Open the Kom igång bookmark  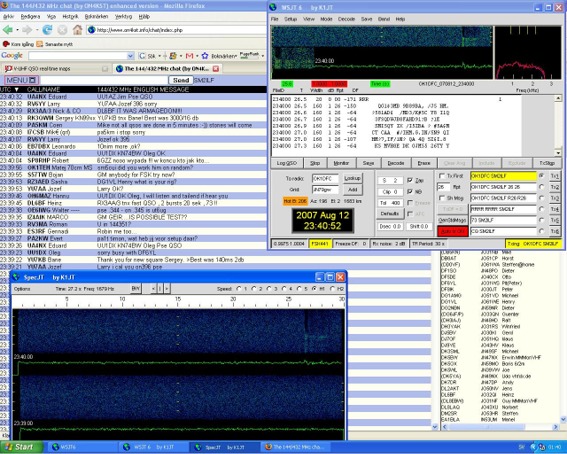tap(18, 44)
